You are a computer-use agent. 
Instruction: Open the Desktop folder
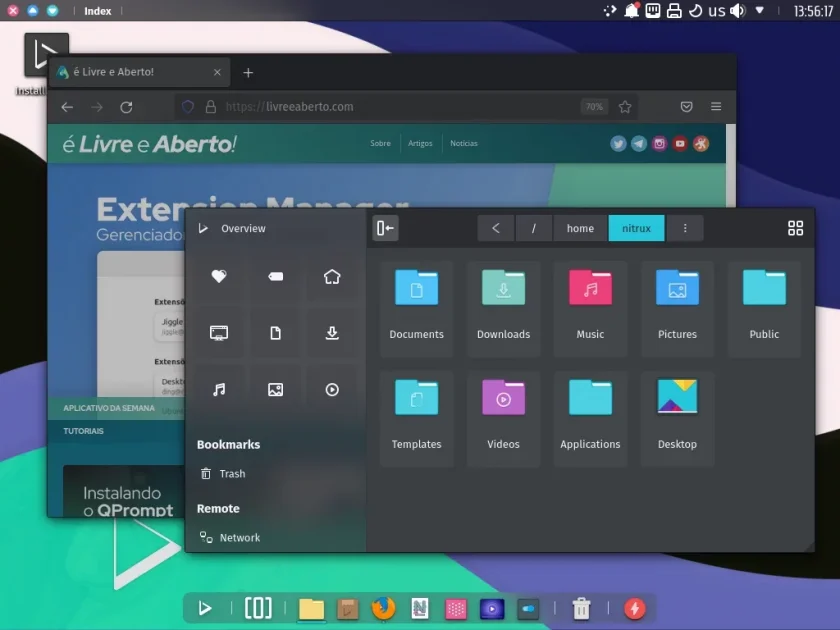pyautogui.click(x=677, y=418)
